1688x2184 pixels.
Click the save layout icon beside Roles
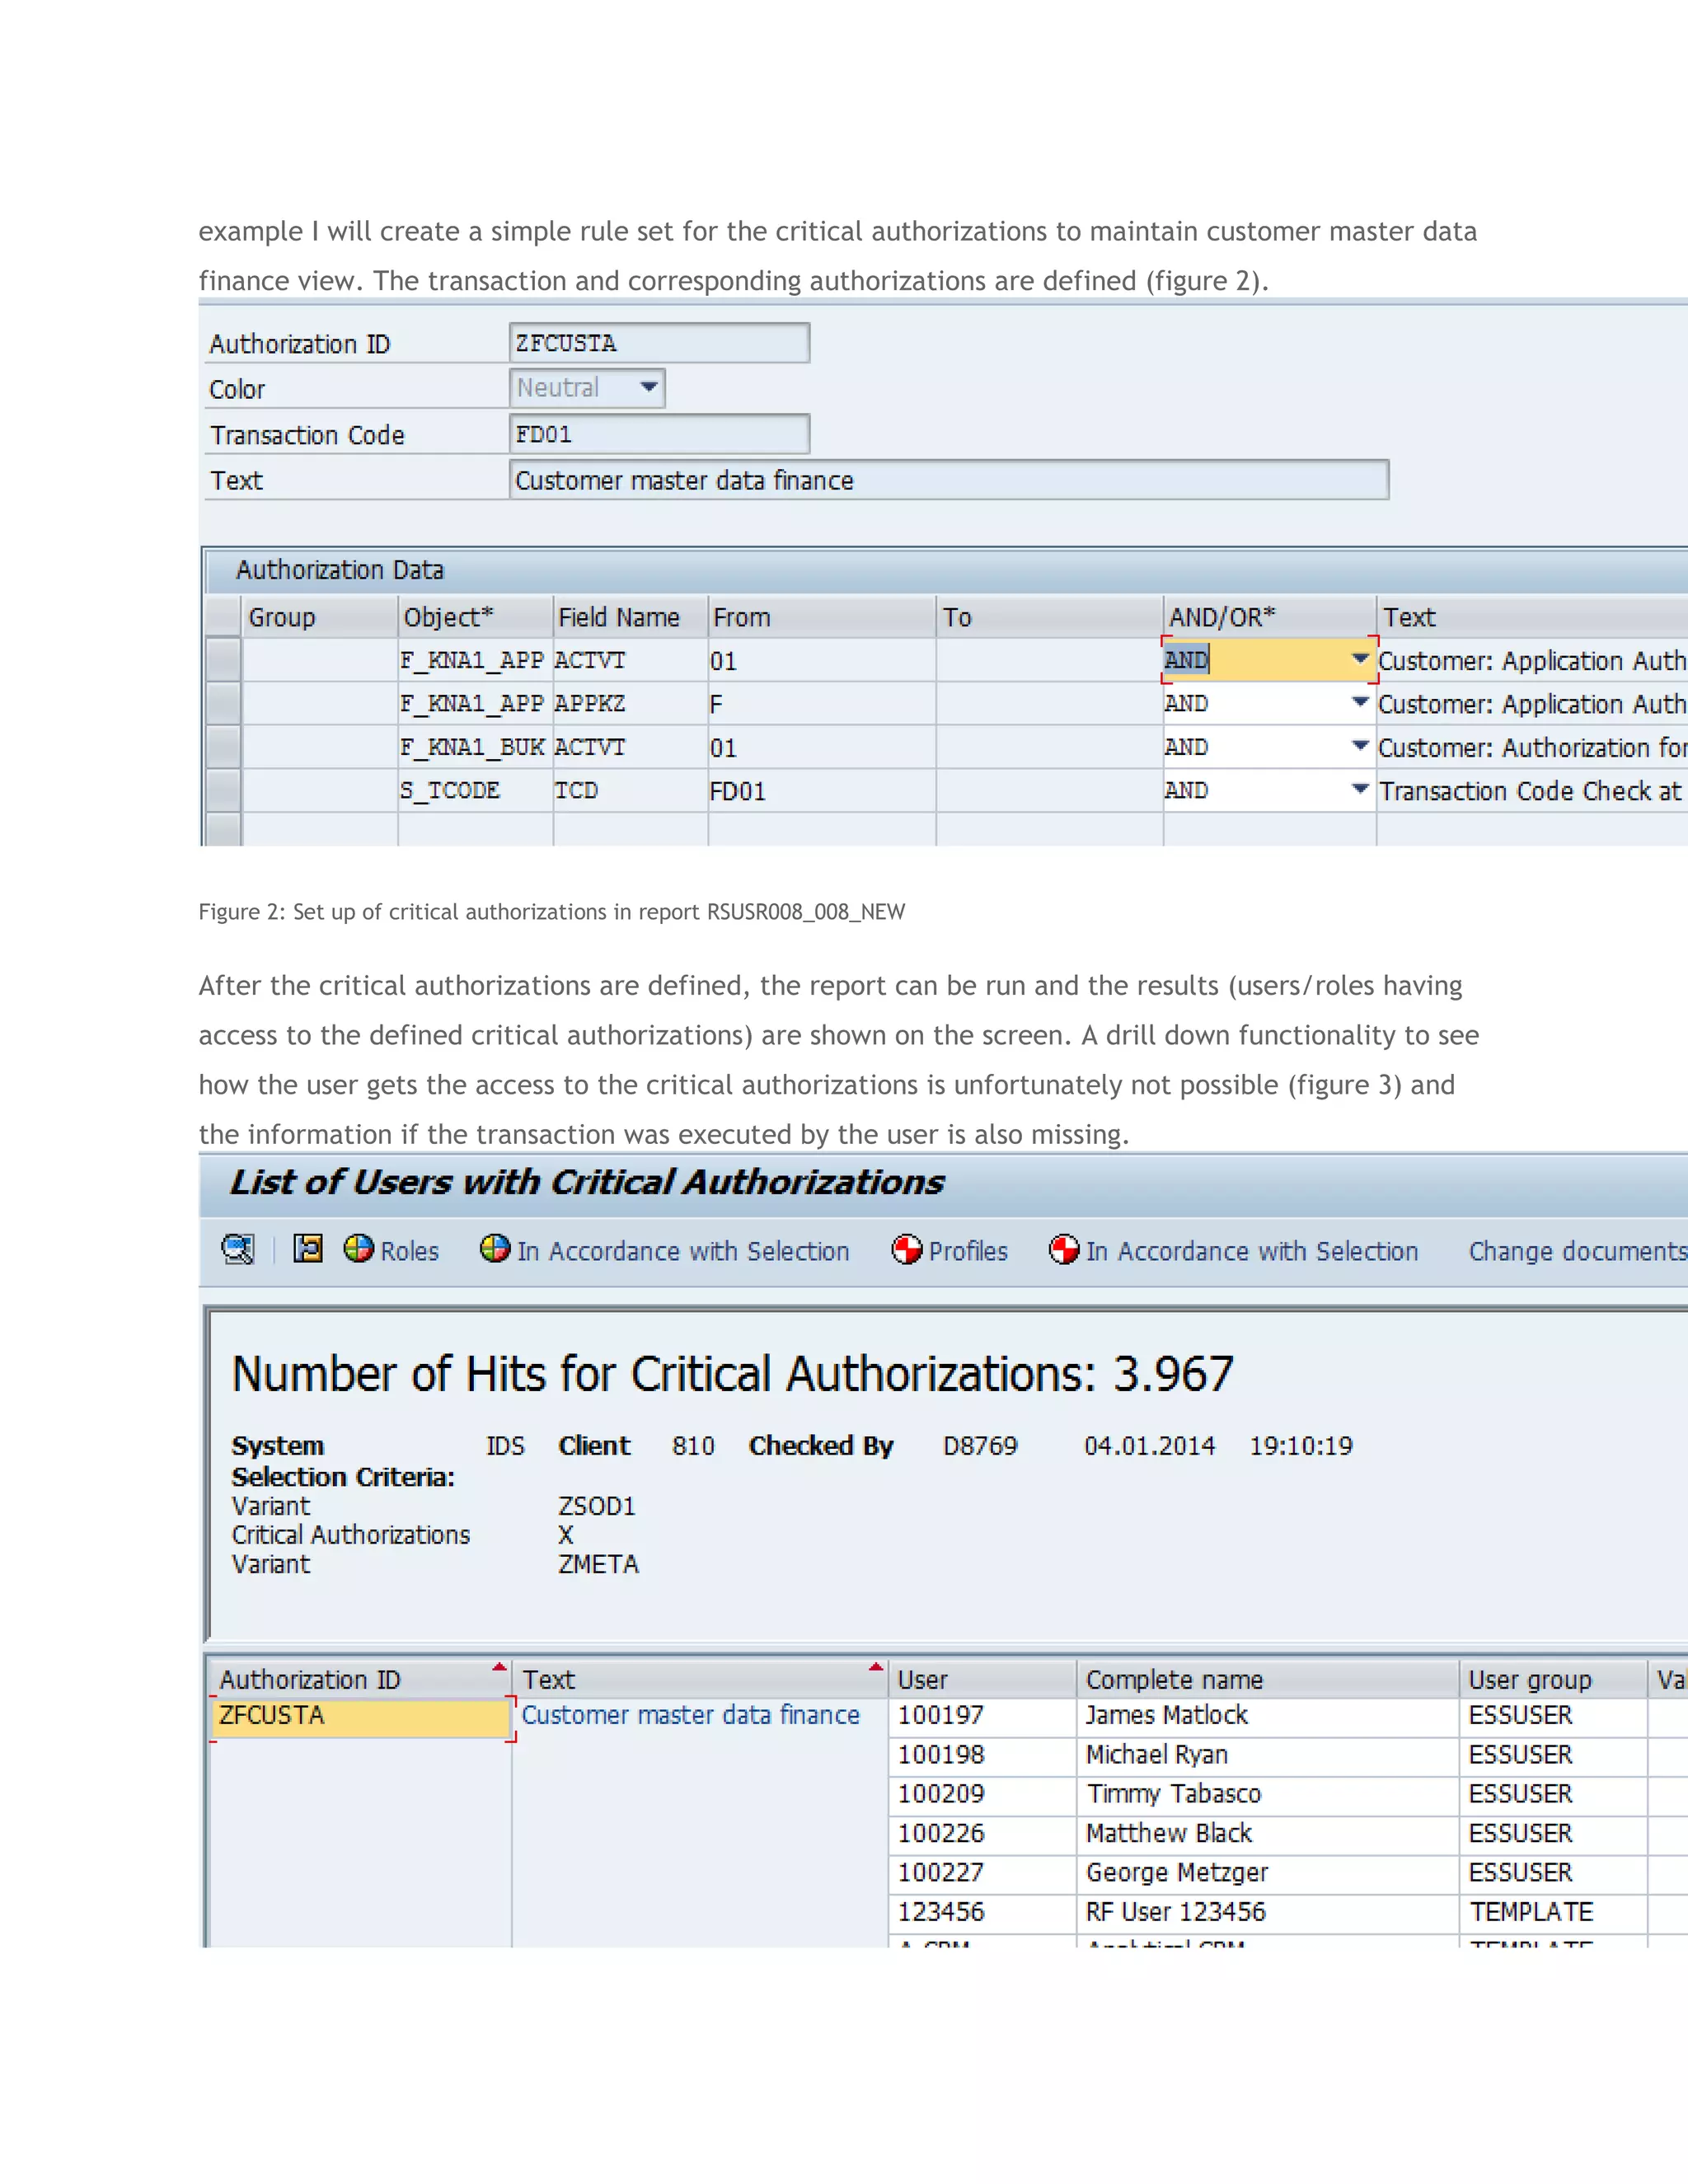point(308,1248)
